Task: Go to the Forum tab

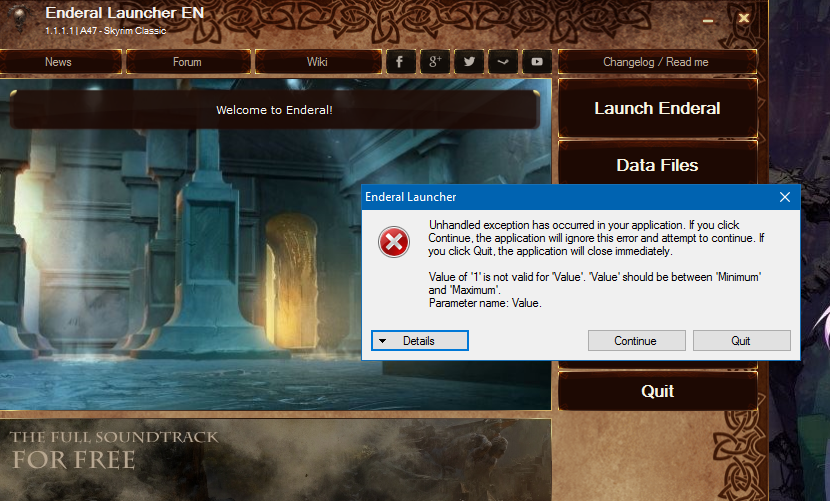Action: (x=187, y=62)
